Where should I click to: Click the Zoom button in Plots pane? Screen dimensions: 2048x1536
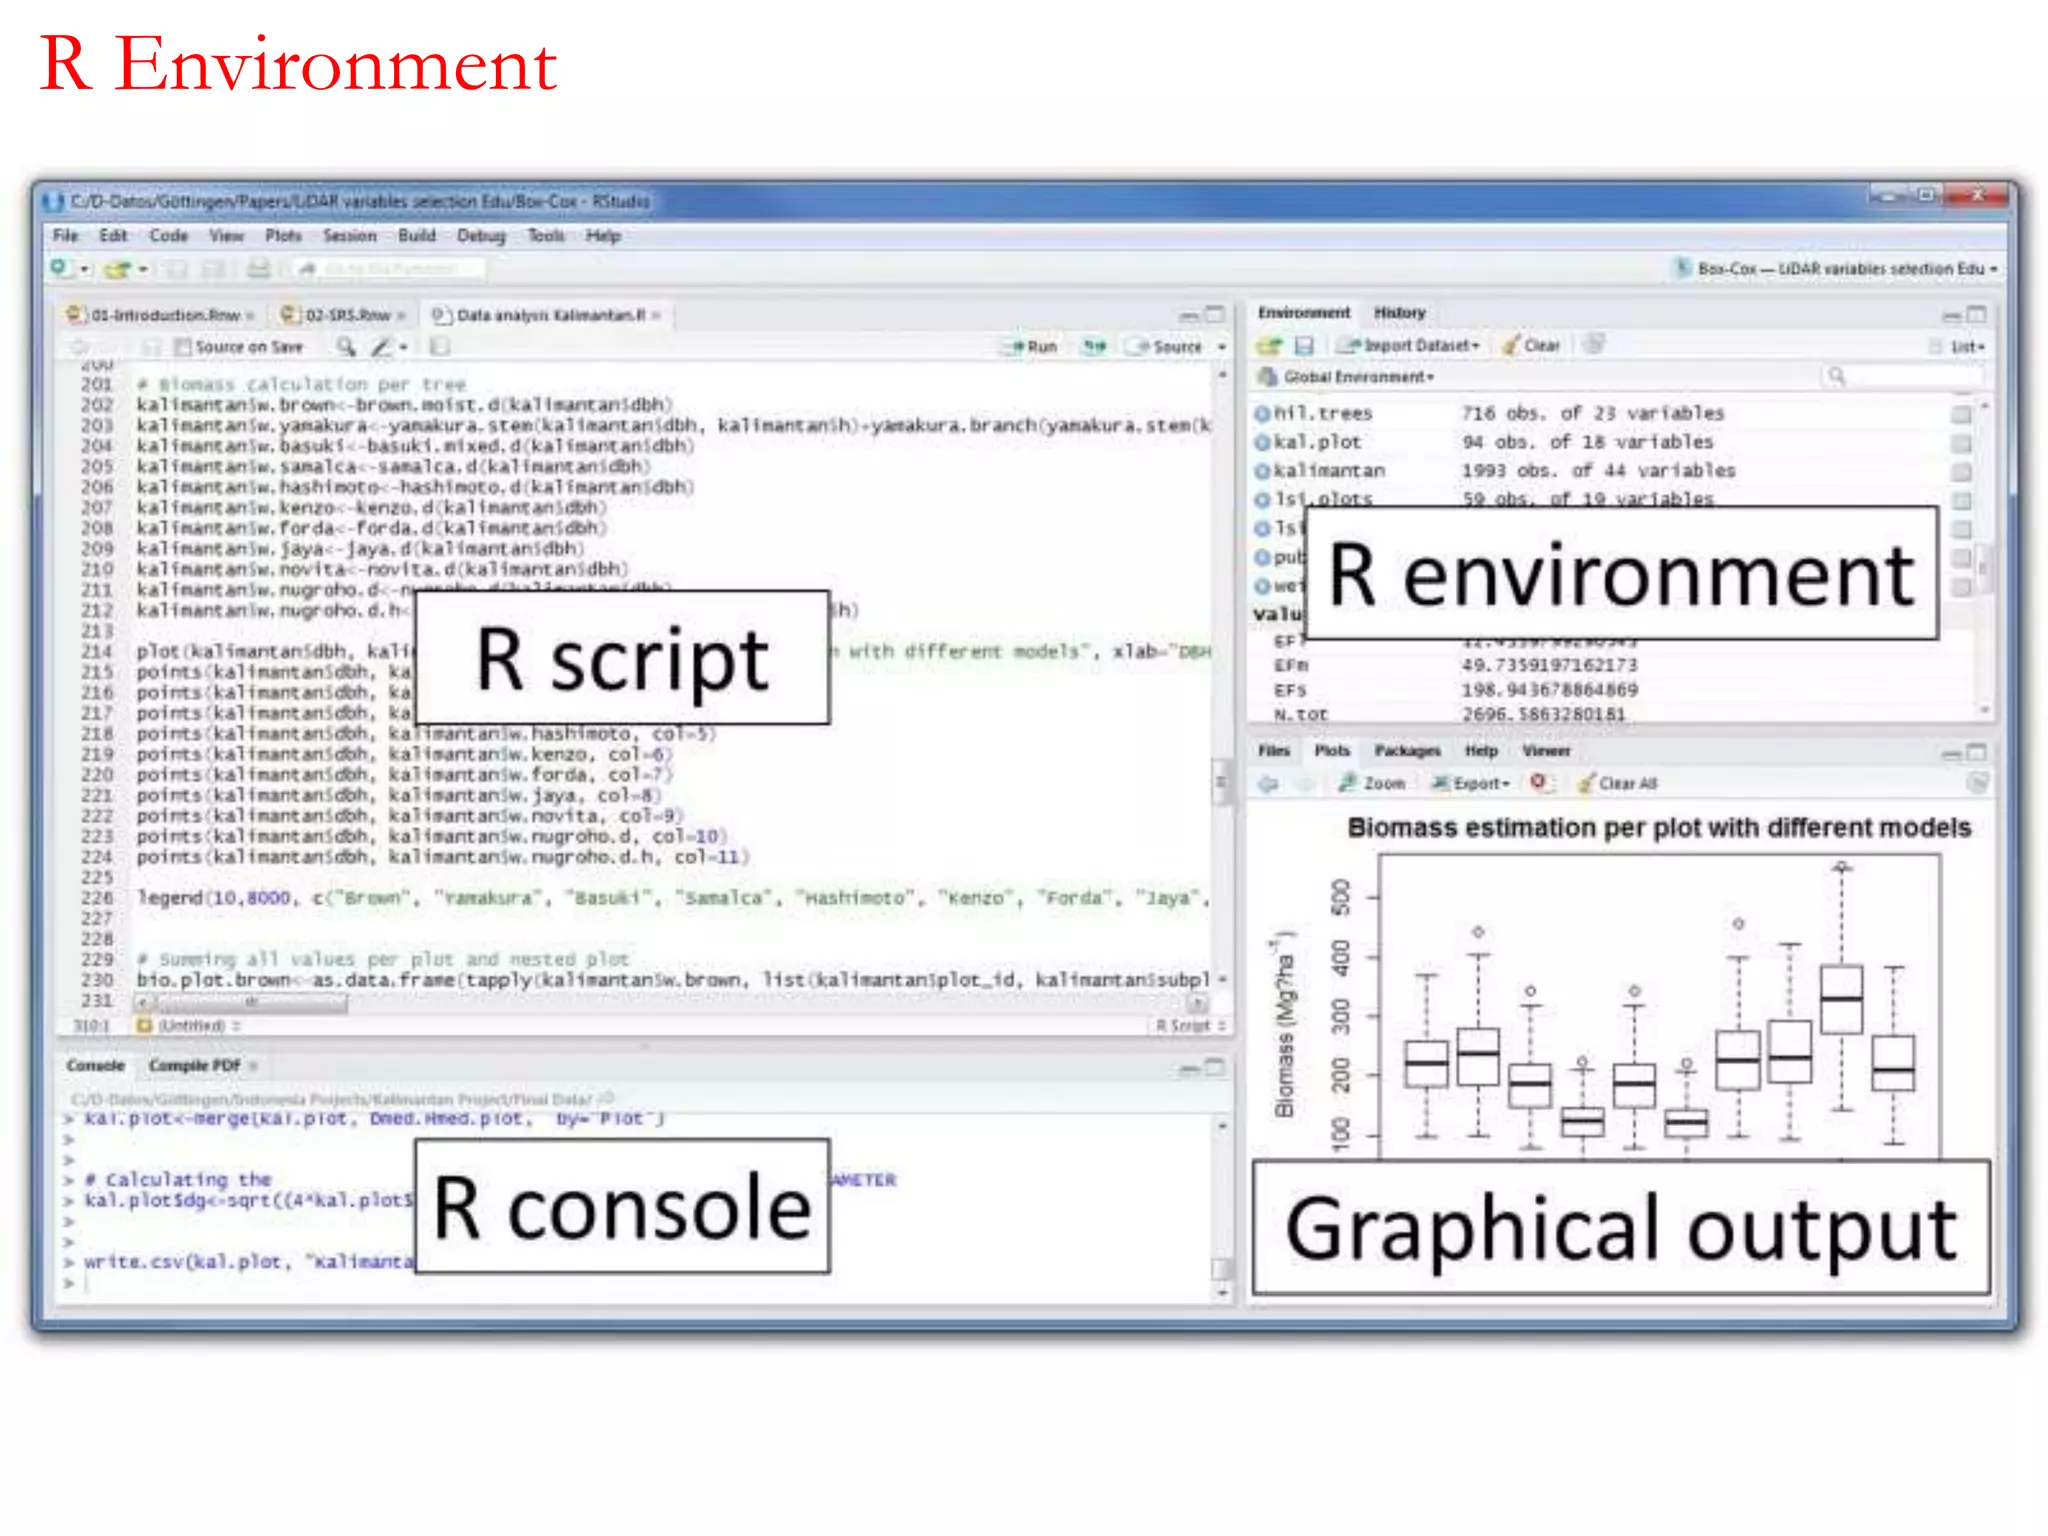(1372, 783)
